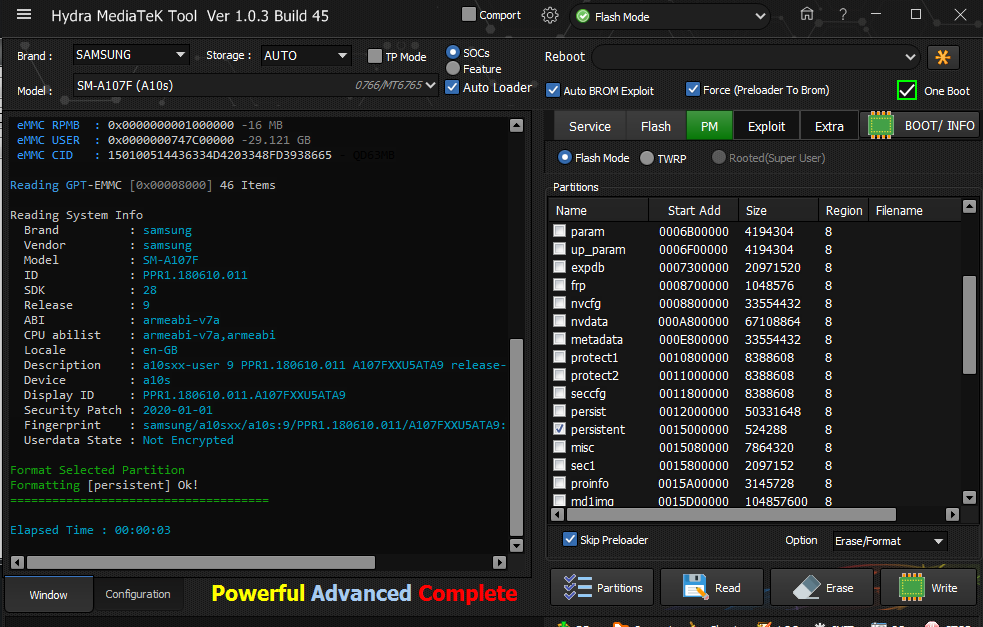Open the hamburger main menu
This screenshot has width=983, height=627.
[24, 14]
